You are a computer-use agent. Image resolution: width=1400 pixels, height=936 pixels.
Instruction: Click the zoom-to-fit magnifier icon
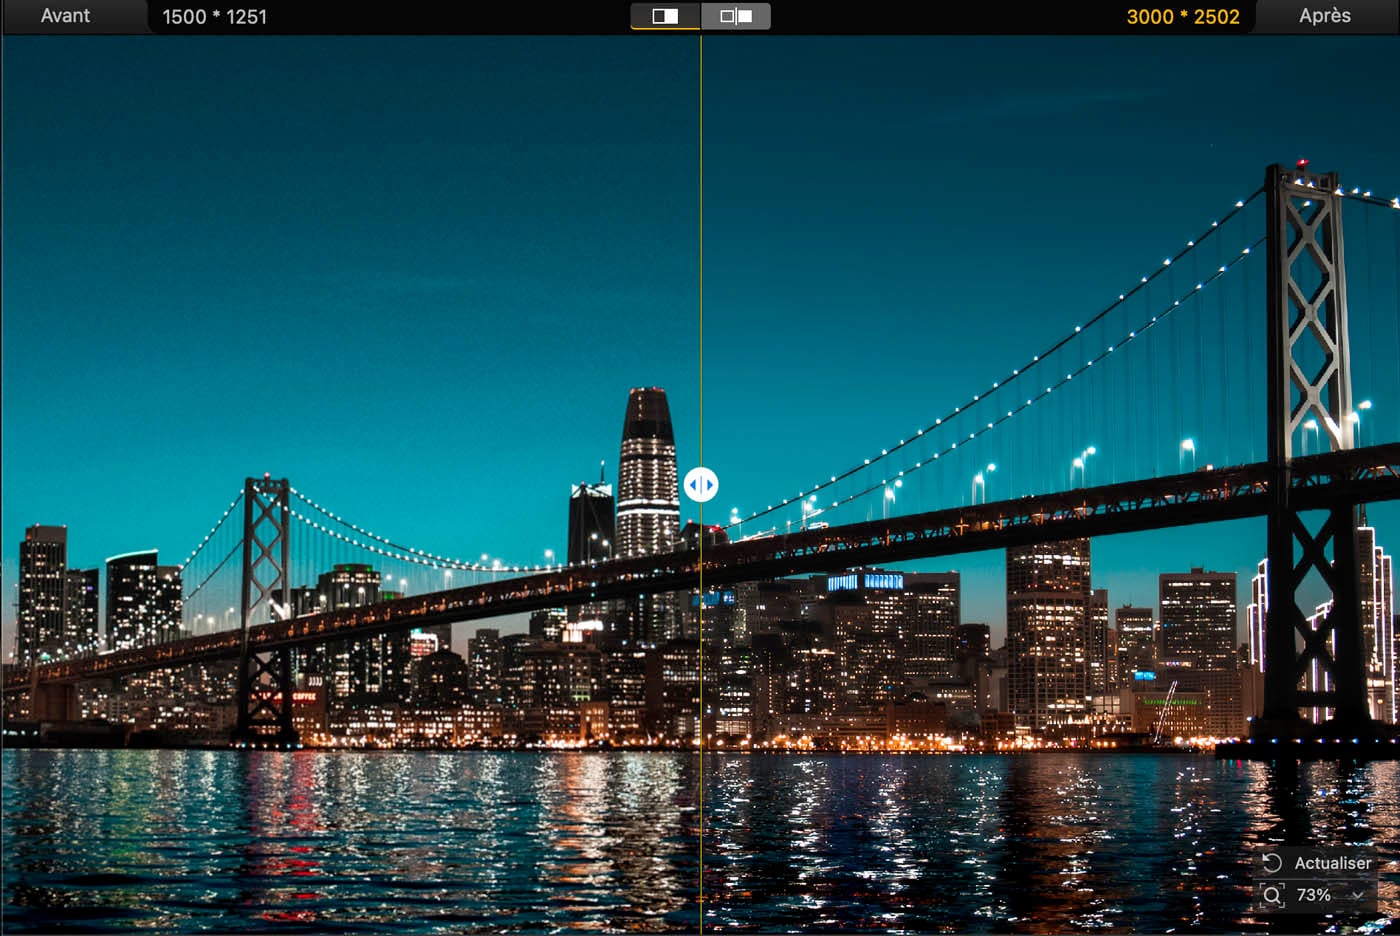(x=1272, y=895)
